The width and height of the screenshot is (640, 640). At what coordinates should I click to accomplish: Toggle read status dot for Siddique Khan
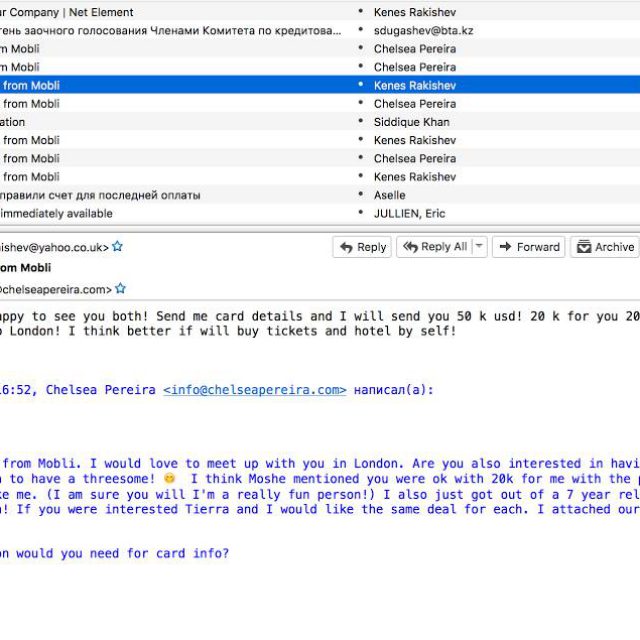(x=360, y=122)
